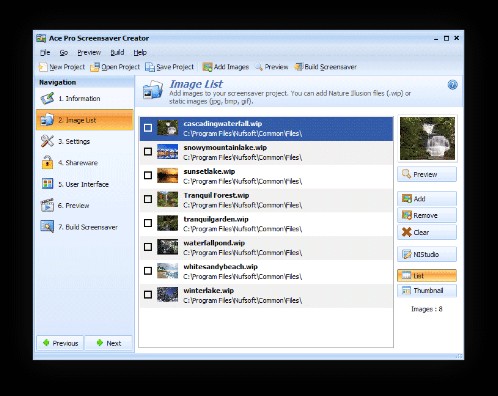The image size is (498, 396).
Task: Click the Previous button
Action: coord(60,343)
